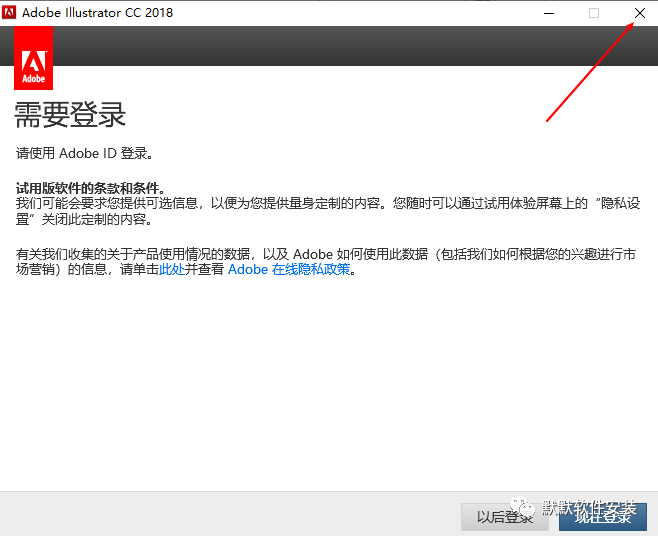This screenshot has width=658, height=536.
Task: Click the 需要登录 heading
Action: point(70,115)
